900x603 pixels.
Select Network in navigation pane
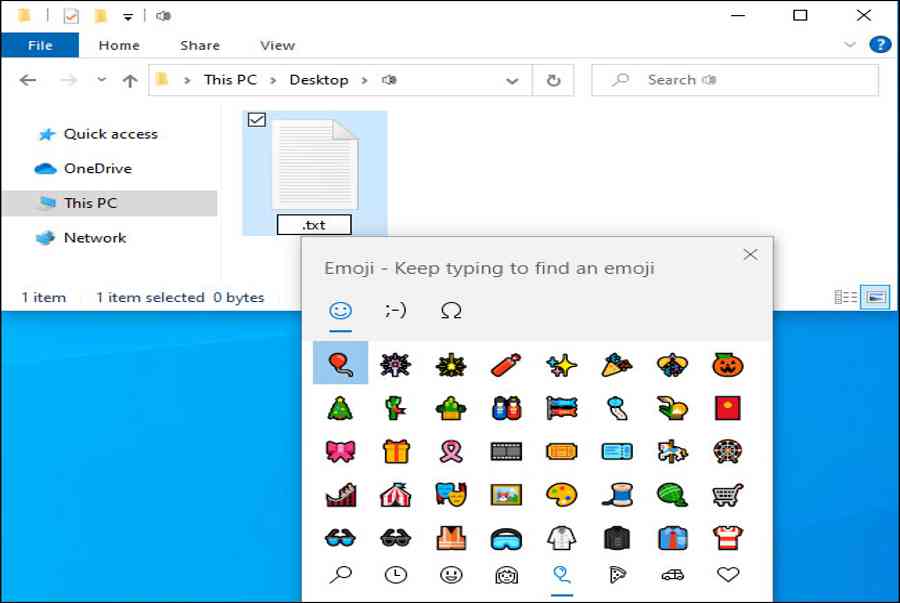point(80,238)
